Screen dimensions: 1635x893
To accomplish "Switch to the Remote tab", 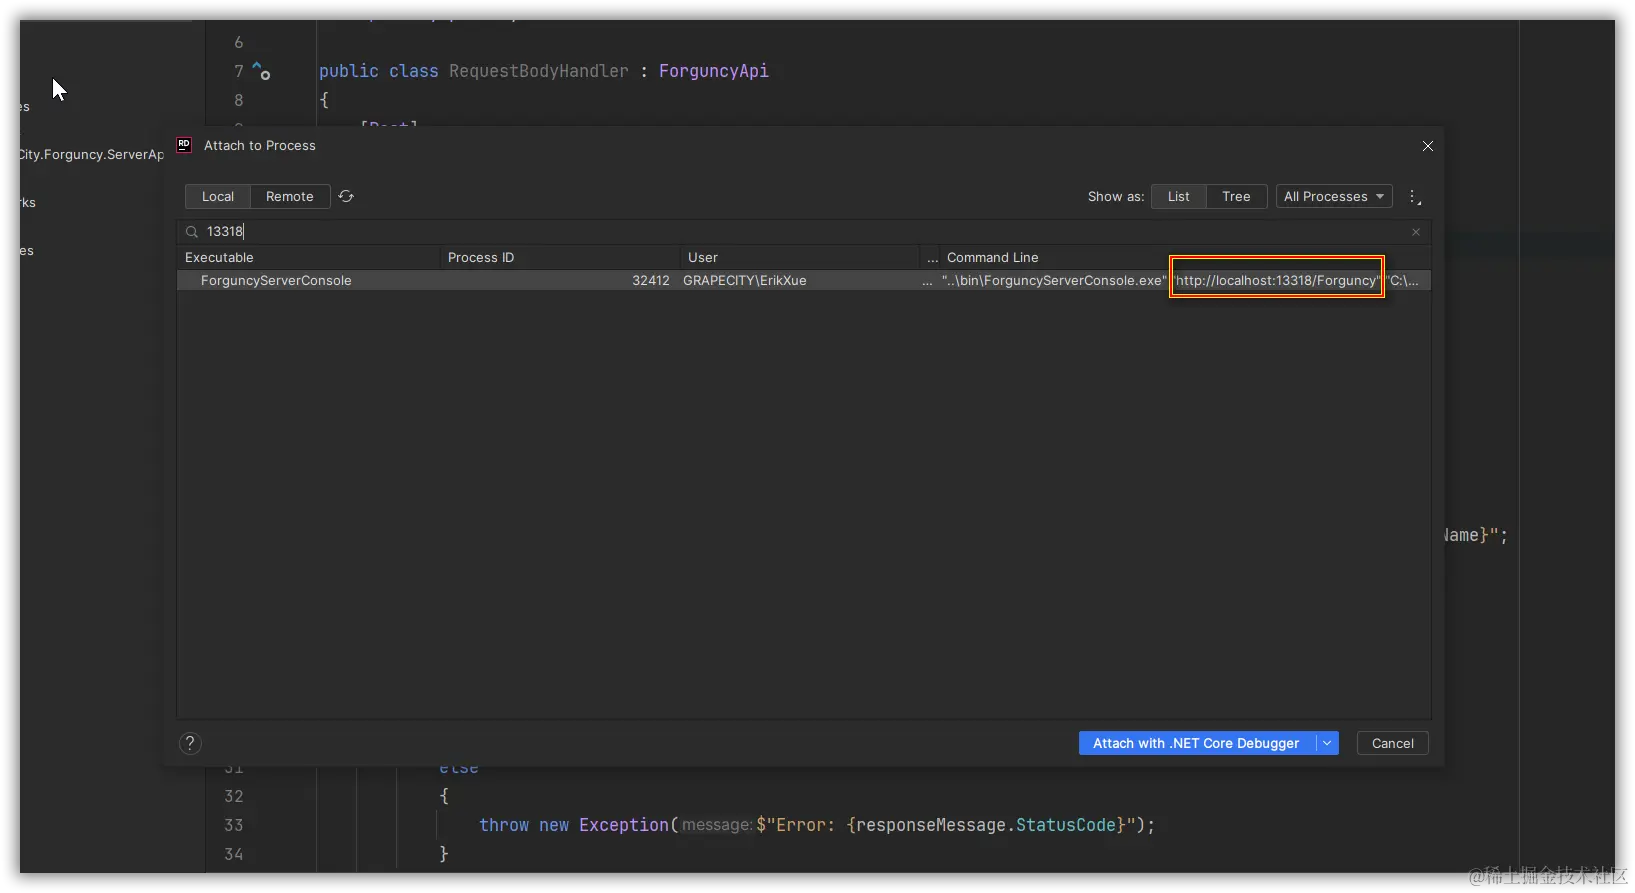I will [x=290, y=196].
